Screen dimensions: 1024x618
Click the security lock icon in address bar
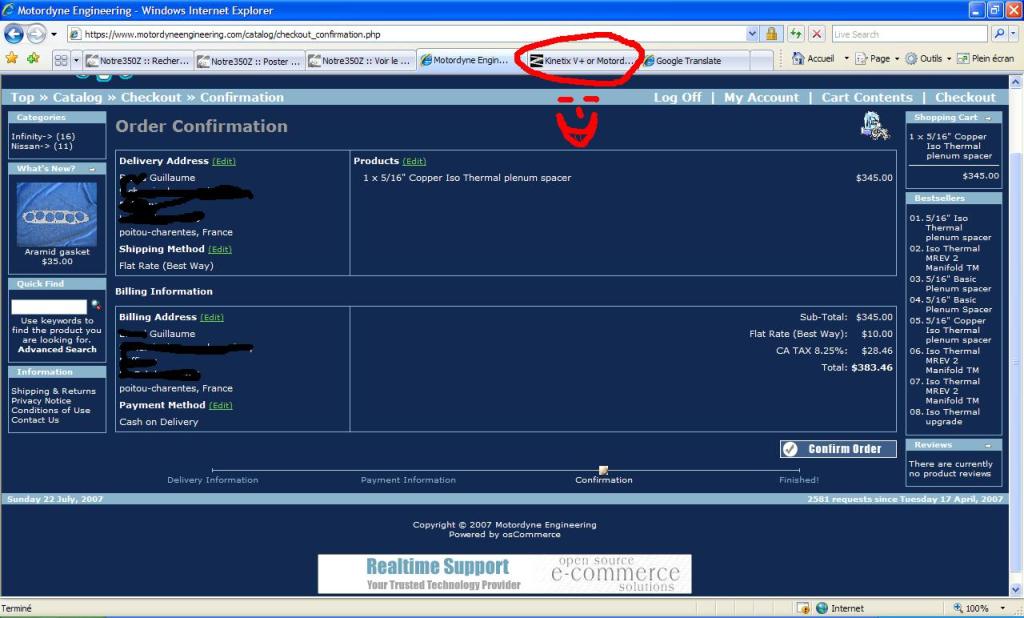pos(772,34)
